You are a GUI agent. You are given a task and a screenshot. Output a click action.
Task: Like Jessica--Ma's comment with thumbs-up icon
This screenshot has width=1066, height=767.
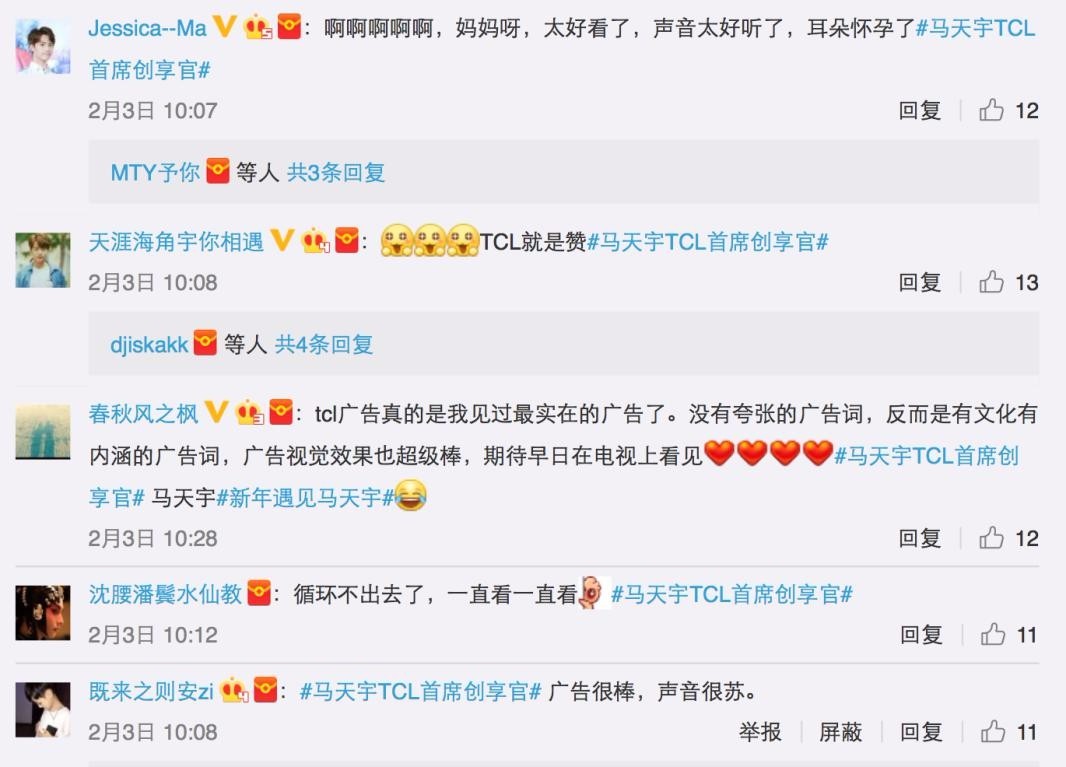point(991,110)
